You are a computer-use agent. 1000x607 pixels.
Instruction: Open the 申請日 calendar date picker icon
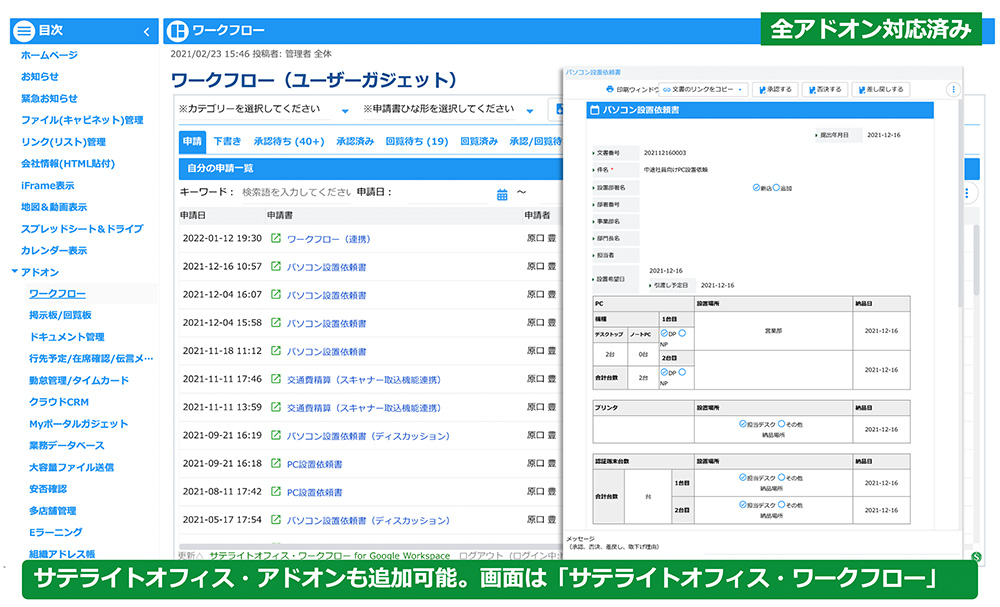click(x=502, y=194)
